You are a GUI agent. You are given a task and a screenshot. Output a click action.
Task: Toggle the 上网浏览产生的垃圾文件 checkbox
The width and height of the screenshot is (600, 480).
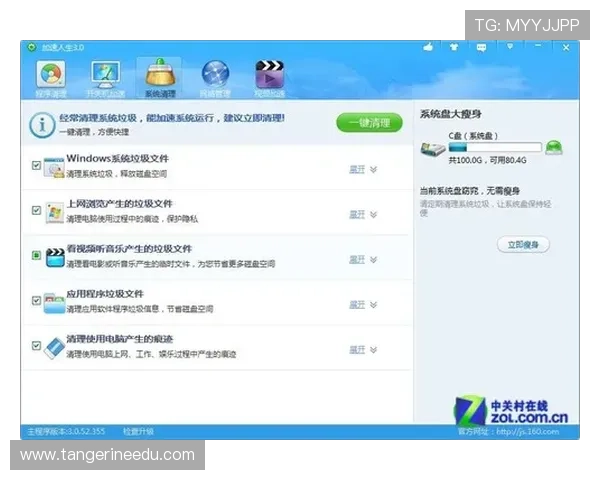(36, 210)
